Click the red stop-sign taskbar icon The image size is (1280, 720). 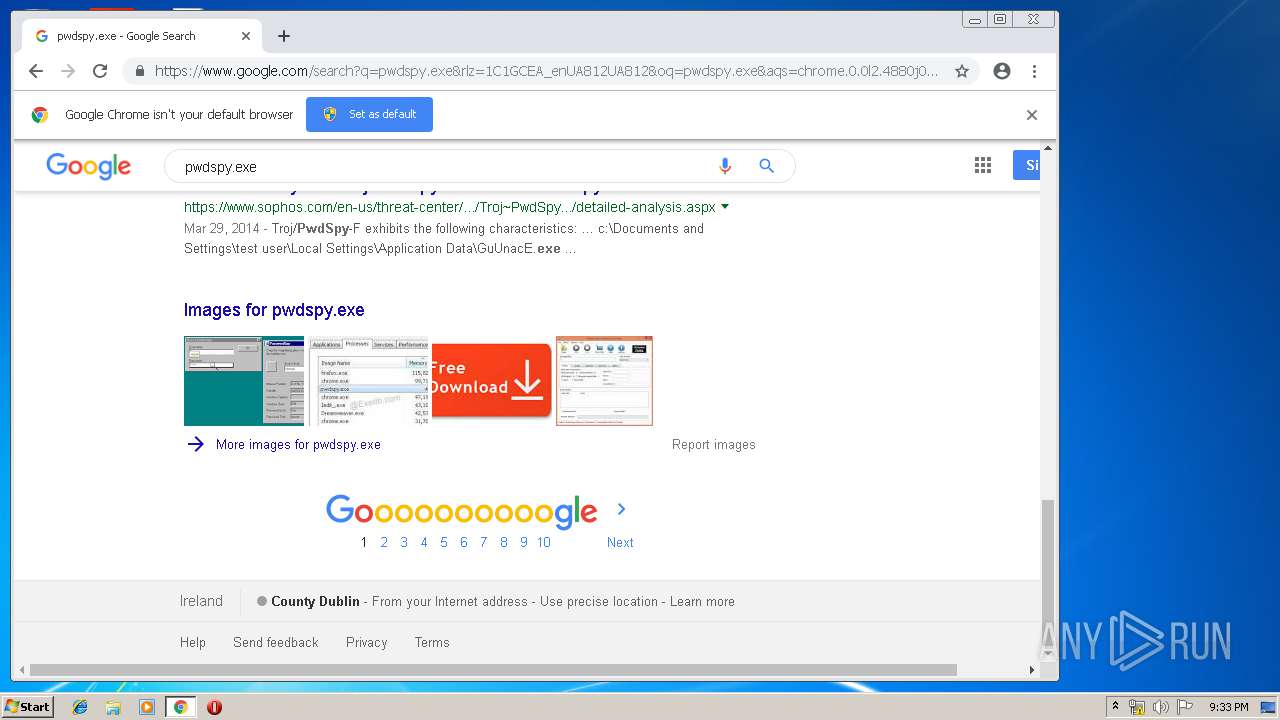point(214,707)
